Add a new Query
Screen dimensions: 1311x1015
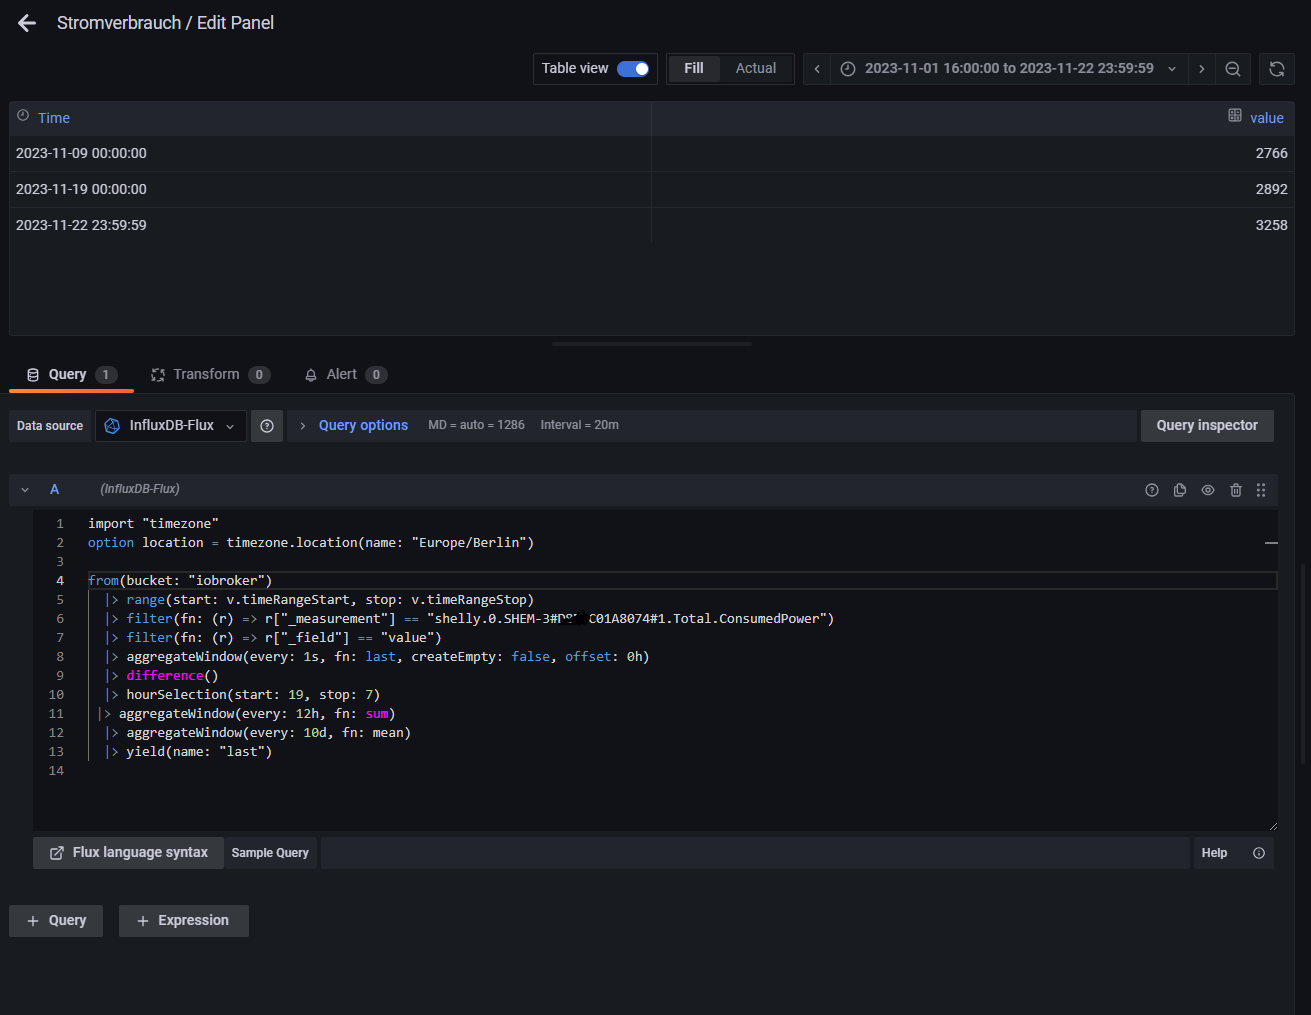(56, 921)
